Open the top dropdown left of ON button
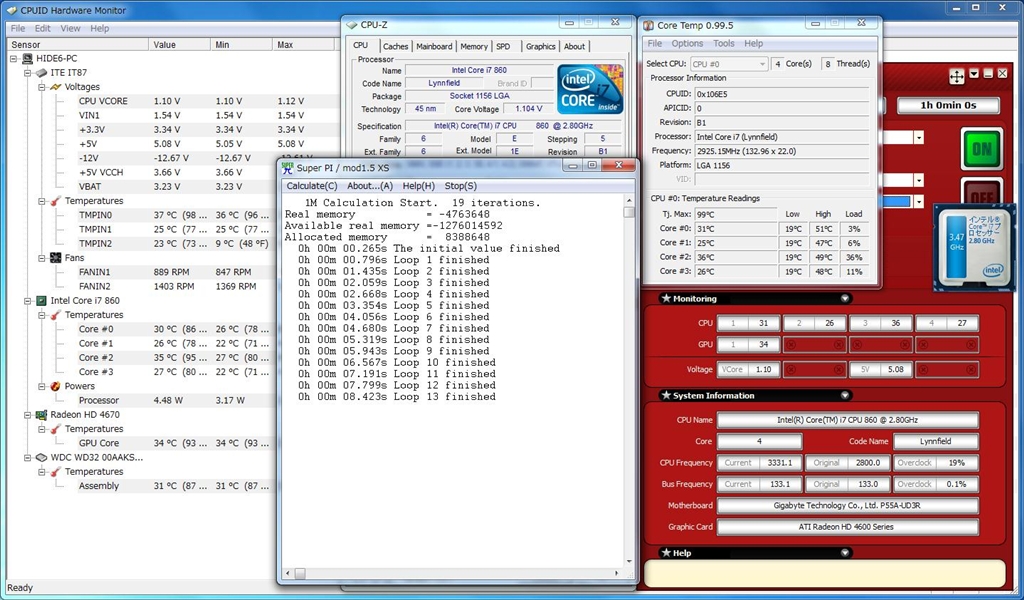The image size is (1024, 600). point(919,138)
